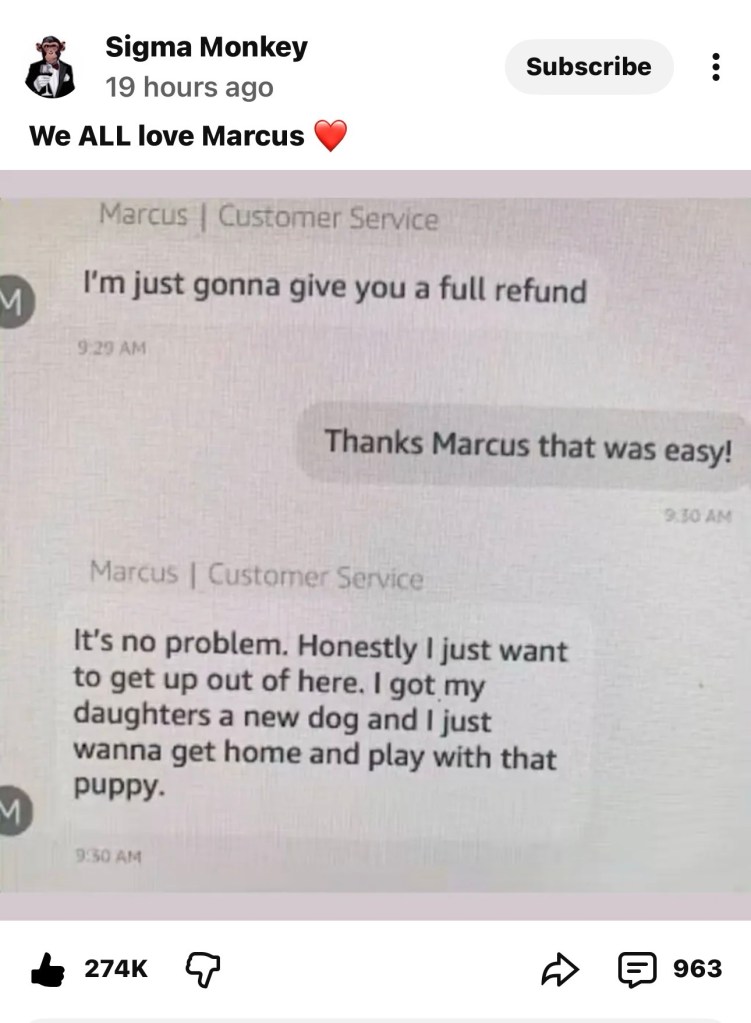Click the red heart emoji in the caption
751x1023 pixels.
[x=331, y=136]
